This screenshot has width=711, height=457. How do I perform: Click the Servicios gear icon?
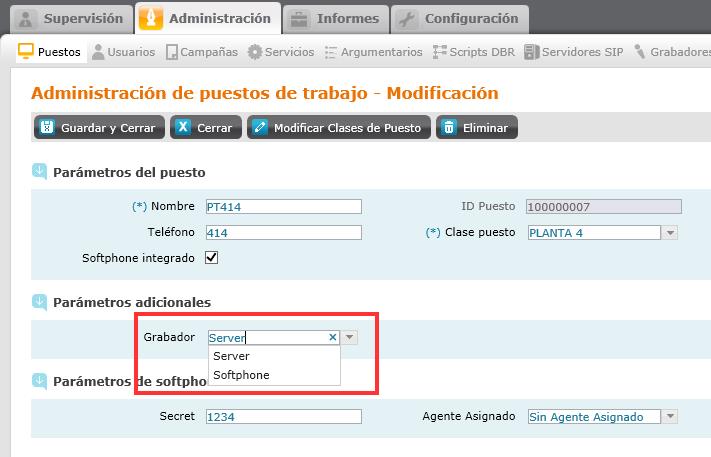(255, 52)
